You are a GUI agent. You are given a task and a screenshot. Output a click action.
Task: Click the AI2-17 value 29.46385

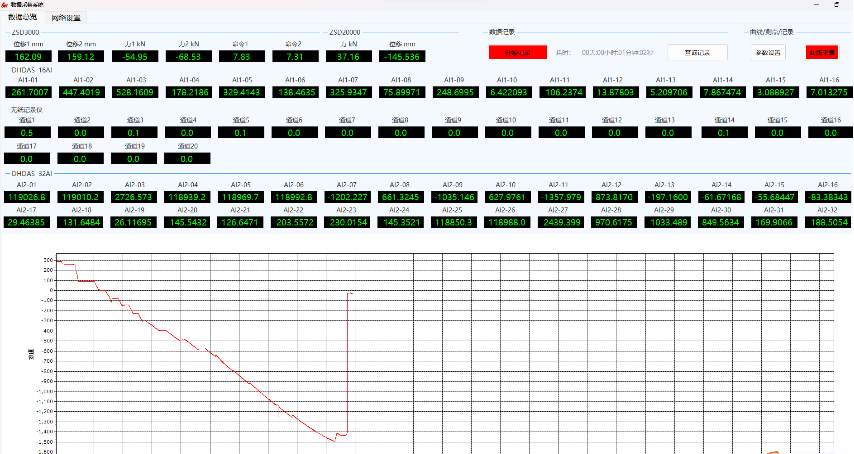click(x=27, y=222)
